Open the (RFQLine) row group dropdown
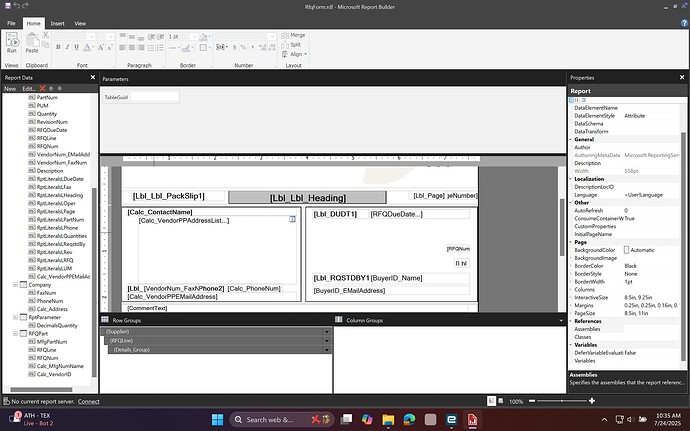Screen dimensions: 690x431 327,340
